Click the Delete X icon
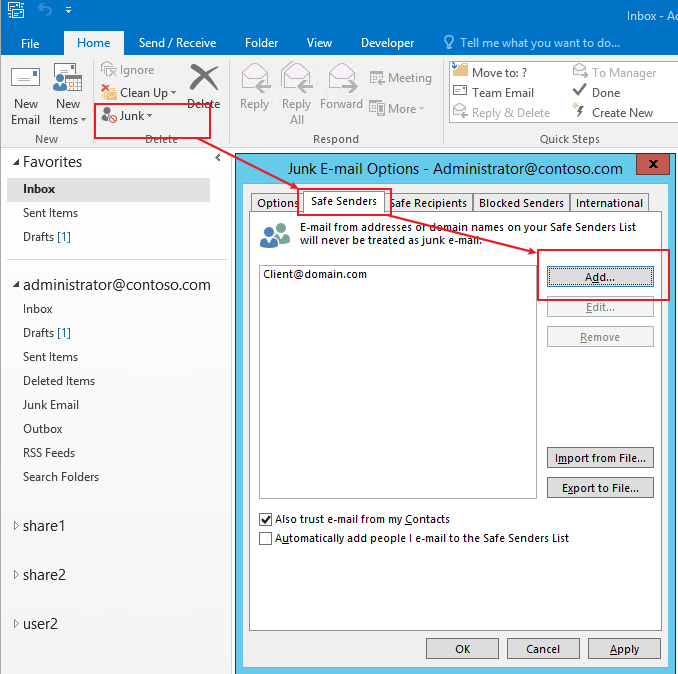Image resolution: width=678 pixels, height=674 pixels. (x=204, y=78)
